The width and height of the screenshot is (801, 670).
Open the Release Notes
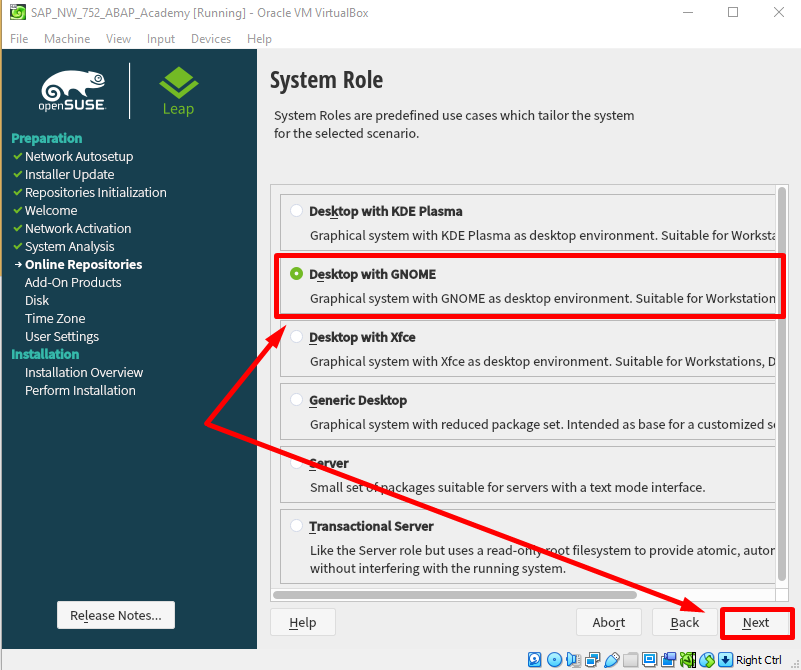click(x=116, y=615)
